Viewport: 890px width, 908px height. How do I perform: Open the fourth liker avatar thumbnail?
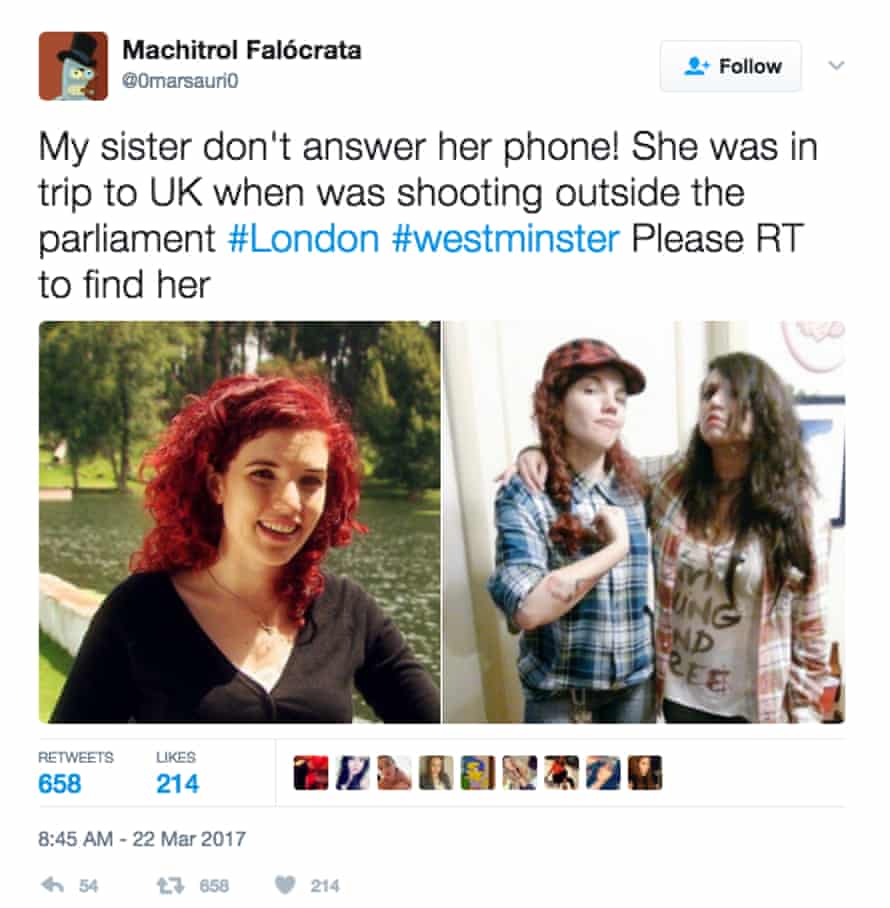coord(436,772)
